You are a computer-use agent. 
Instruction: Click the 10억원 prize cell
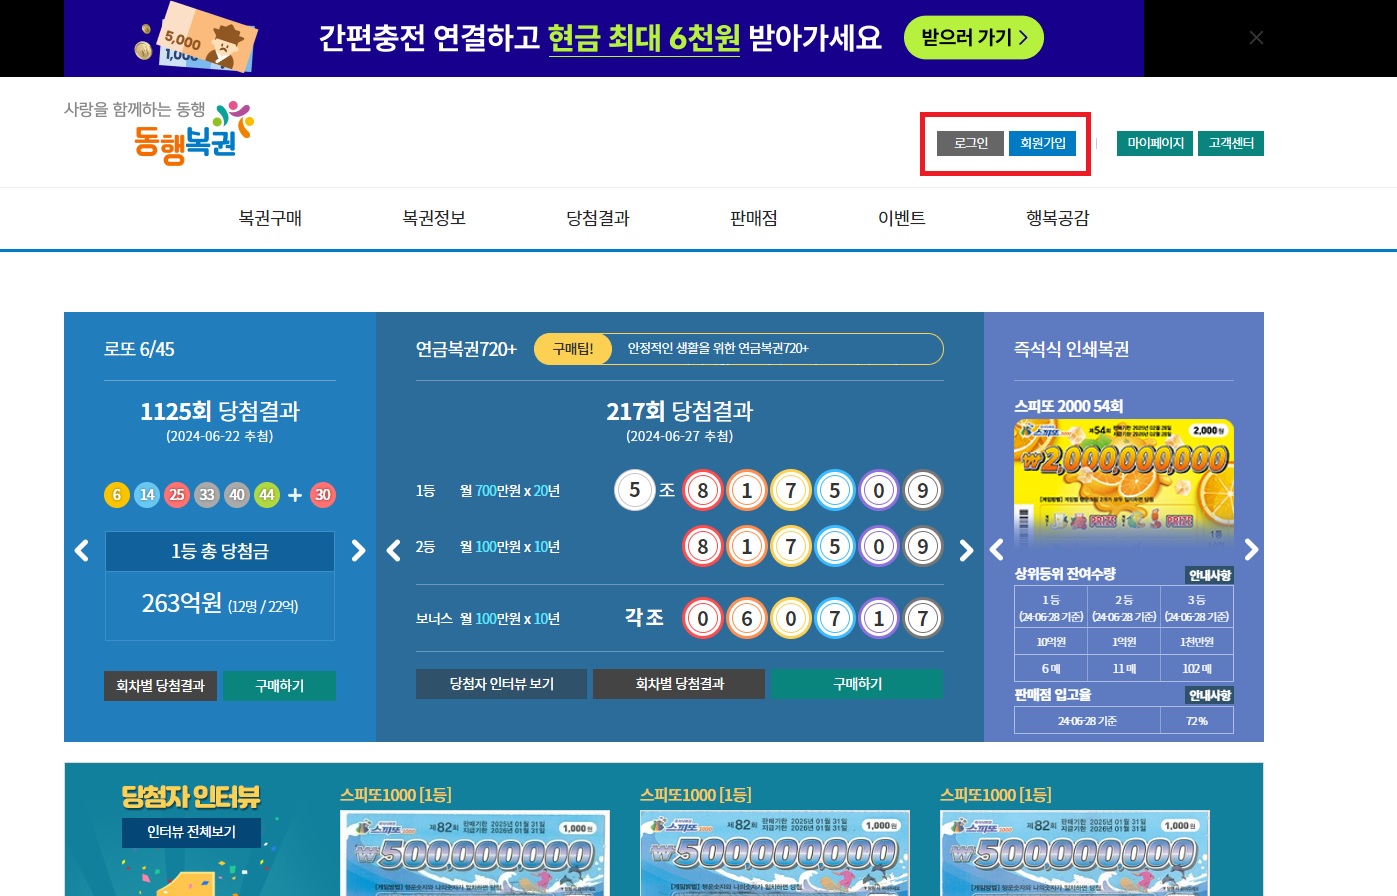[1051, 642]
